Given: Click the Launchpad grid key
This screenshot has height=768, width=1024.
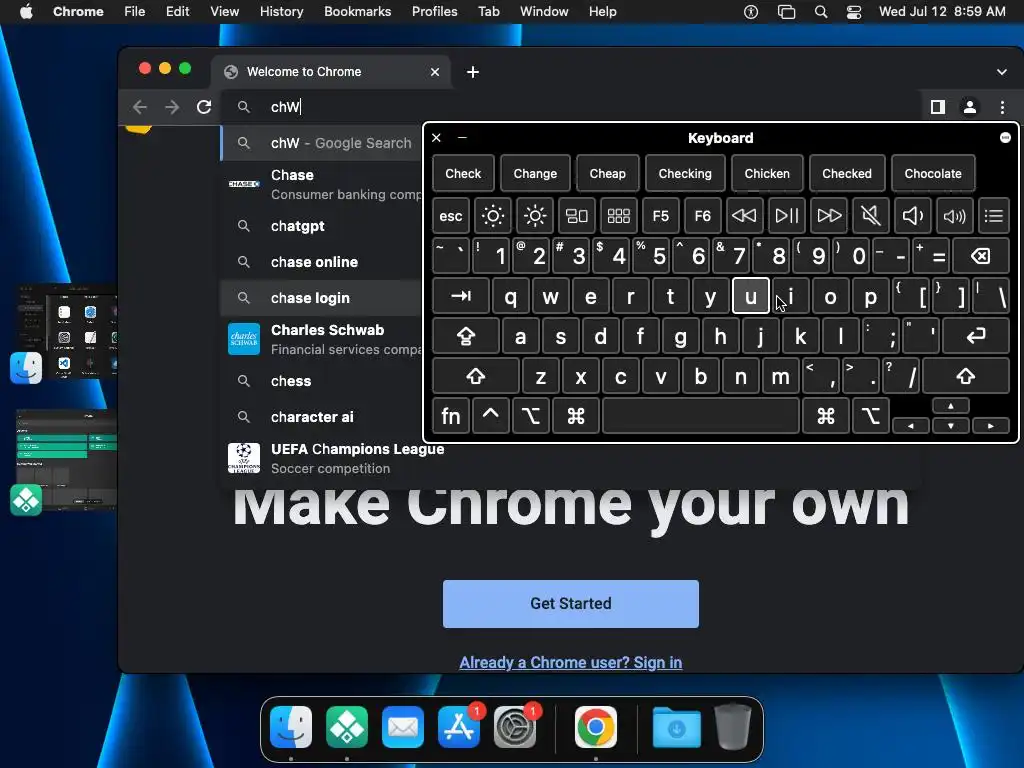Looking at the screenshot, I should click(618, 216).
